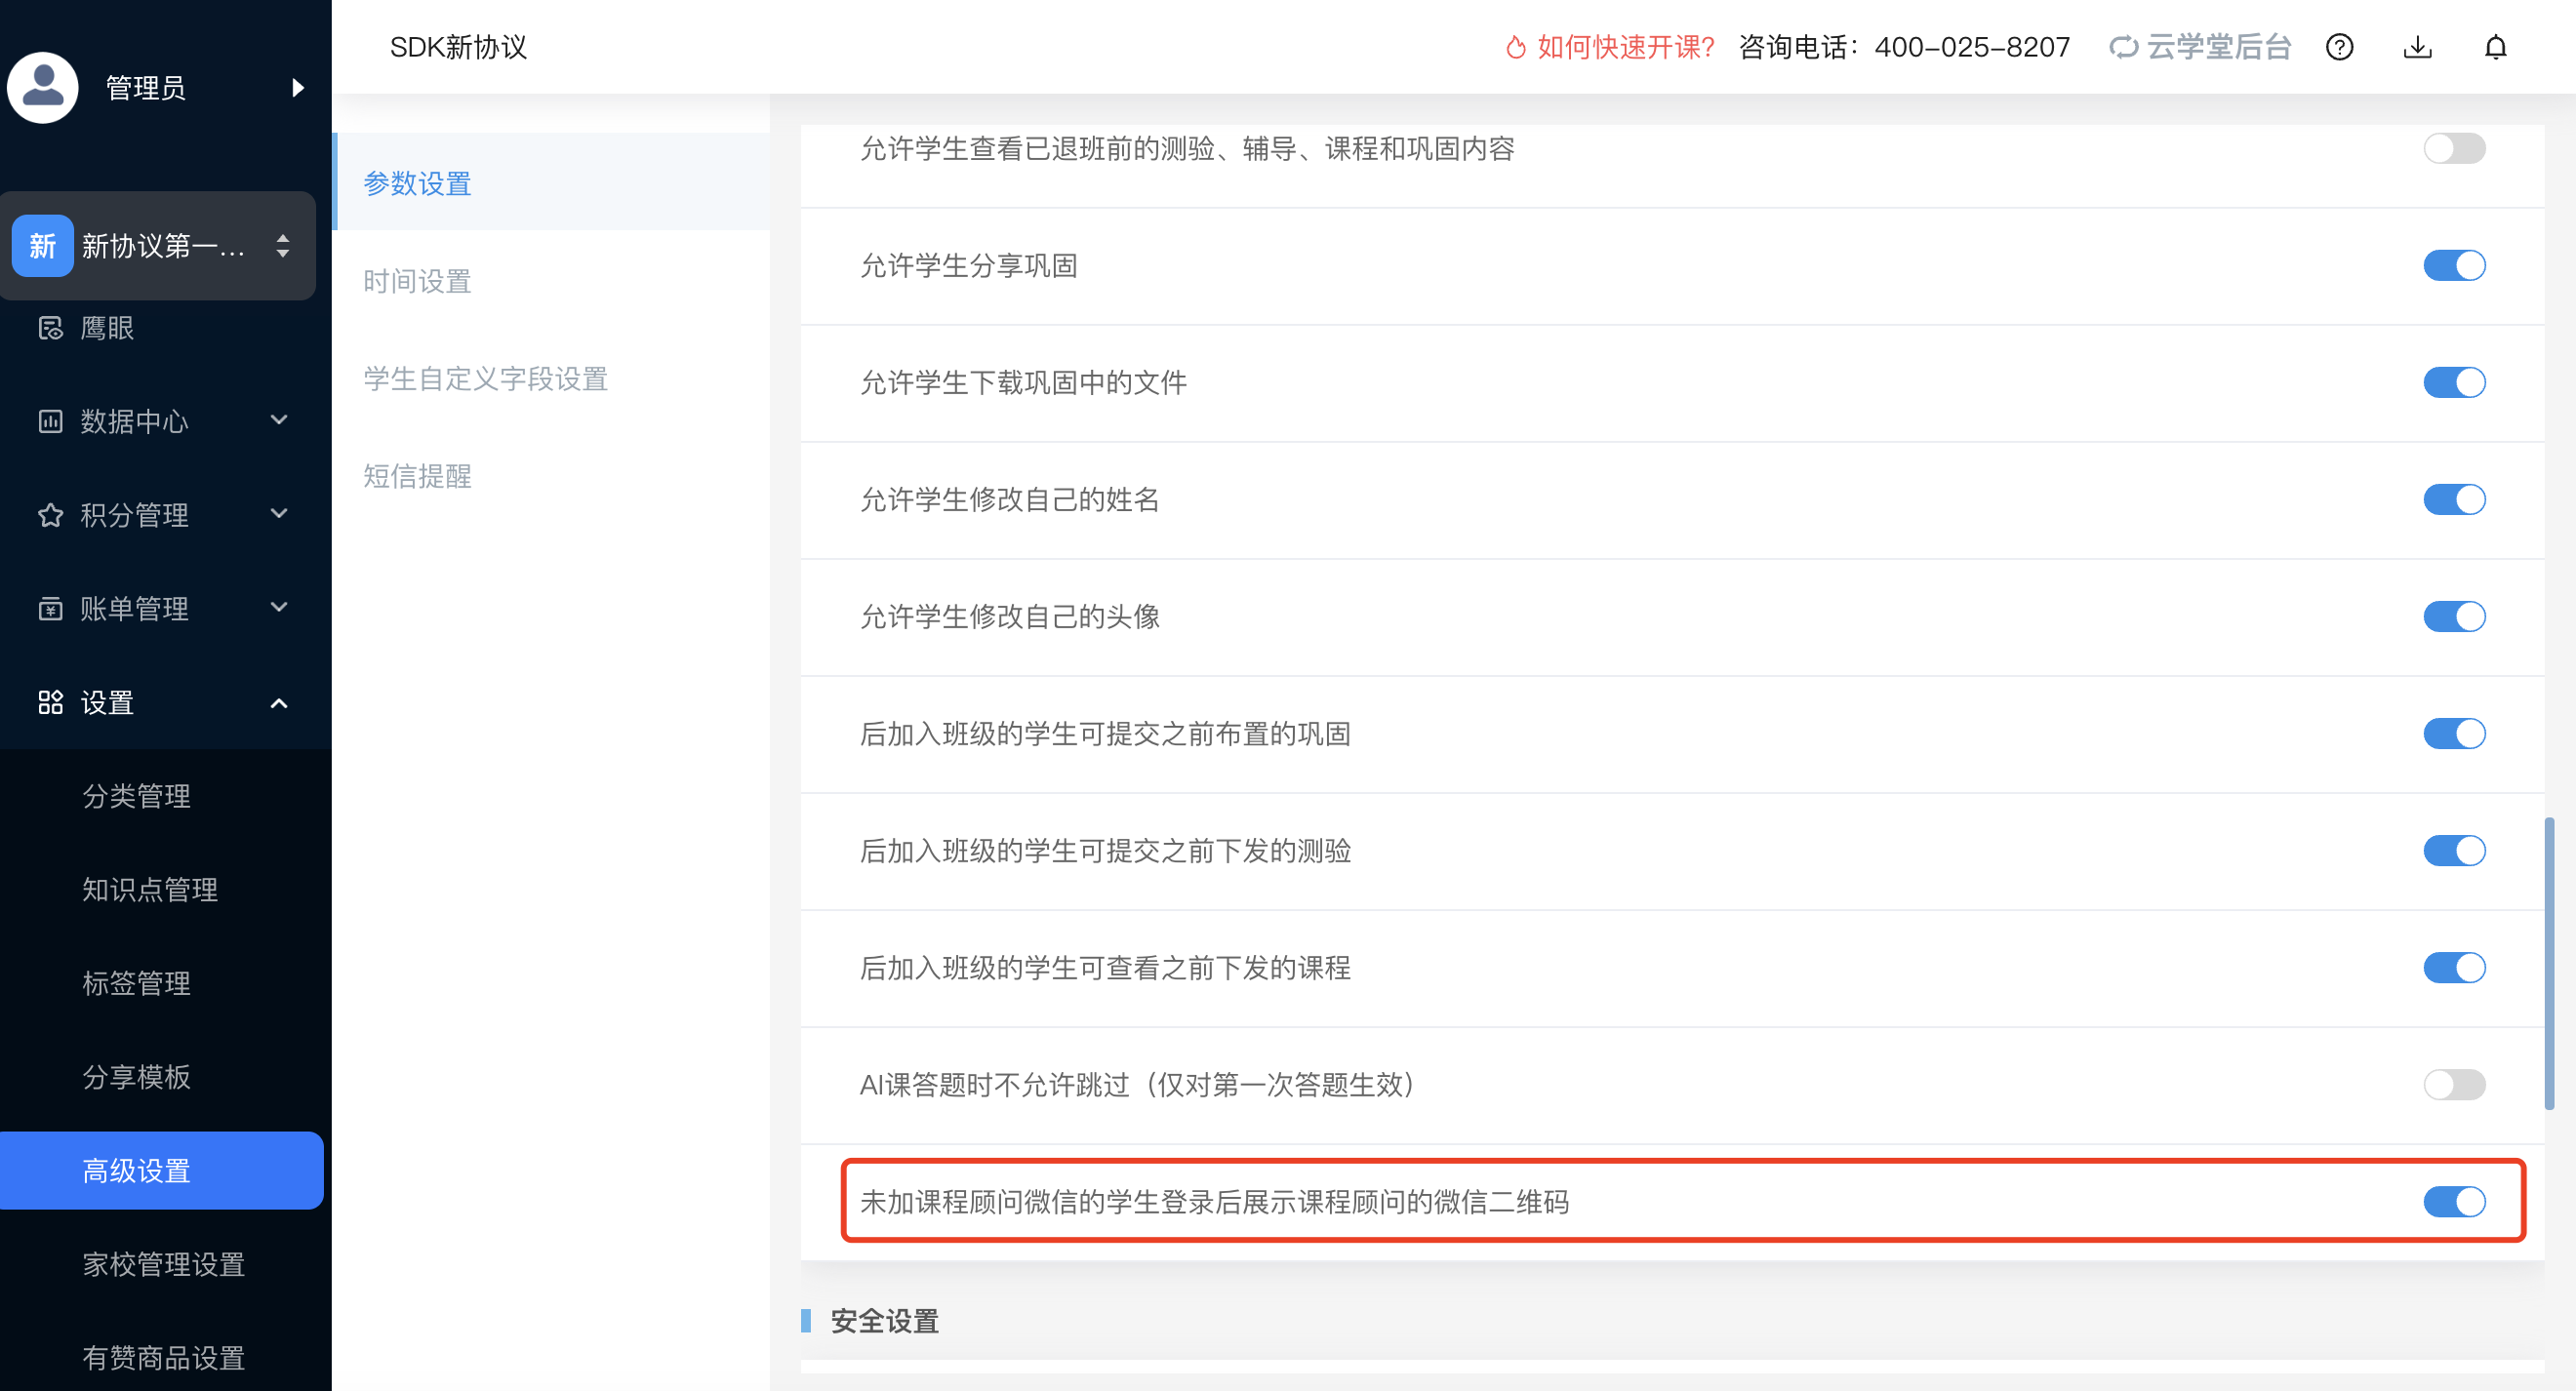Screen dimensions: 2576x1391
Task: Click the 数据中心 chart icon
Action: click(50, 421)
